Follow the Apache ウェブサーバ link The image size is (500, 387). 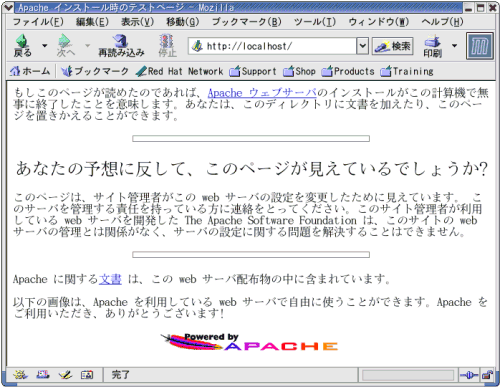pyautogui.click(x=262, y=93)
